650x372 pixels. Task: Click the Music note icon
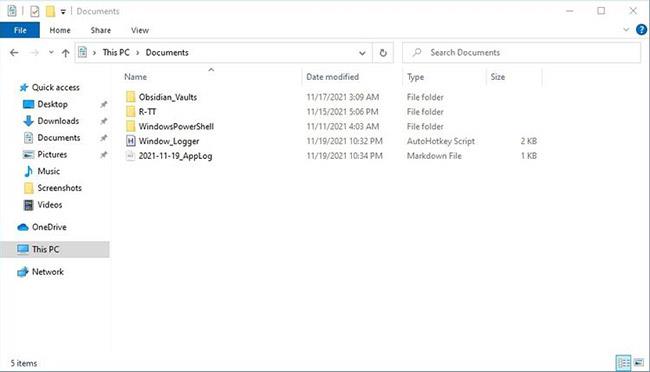pos(28,171)
